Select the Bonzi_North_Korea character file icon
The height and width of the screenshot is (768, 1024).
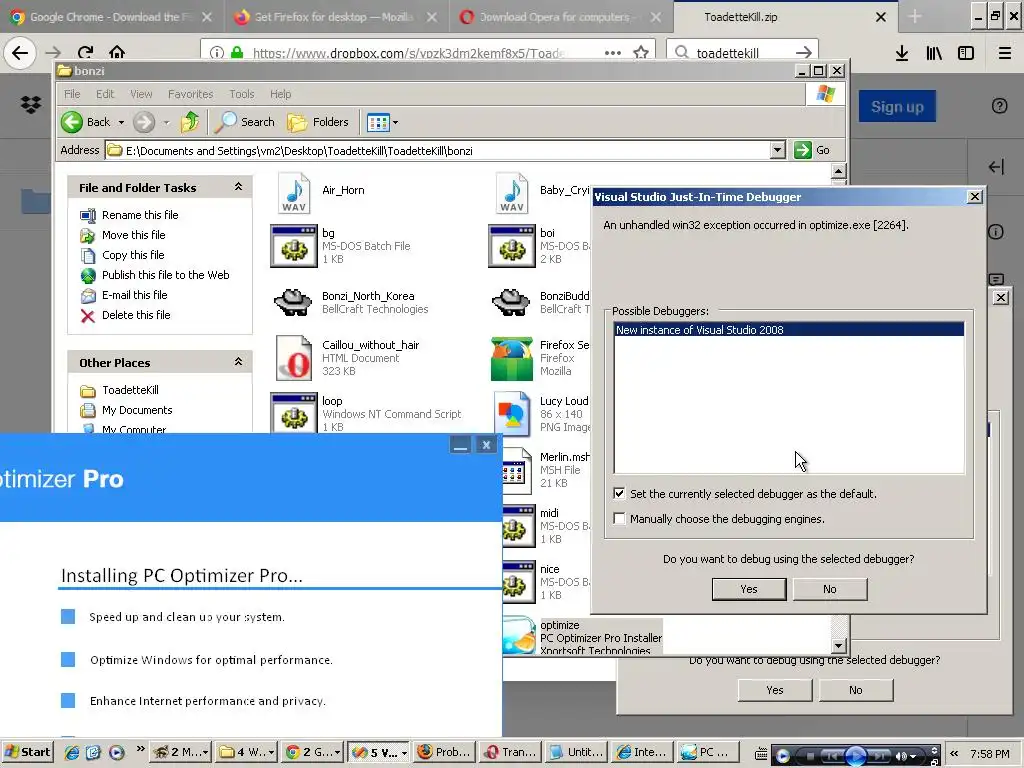click(293, 302)
